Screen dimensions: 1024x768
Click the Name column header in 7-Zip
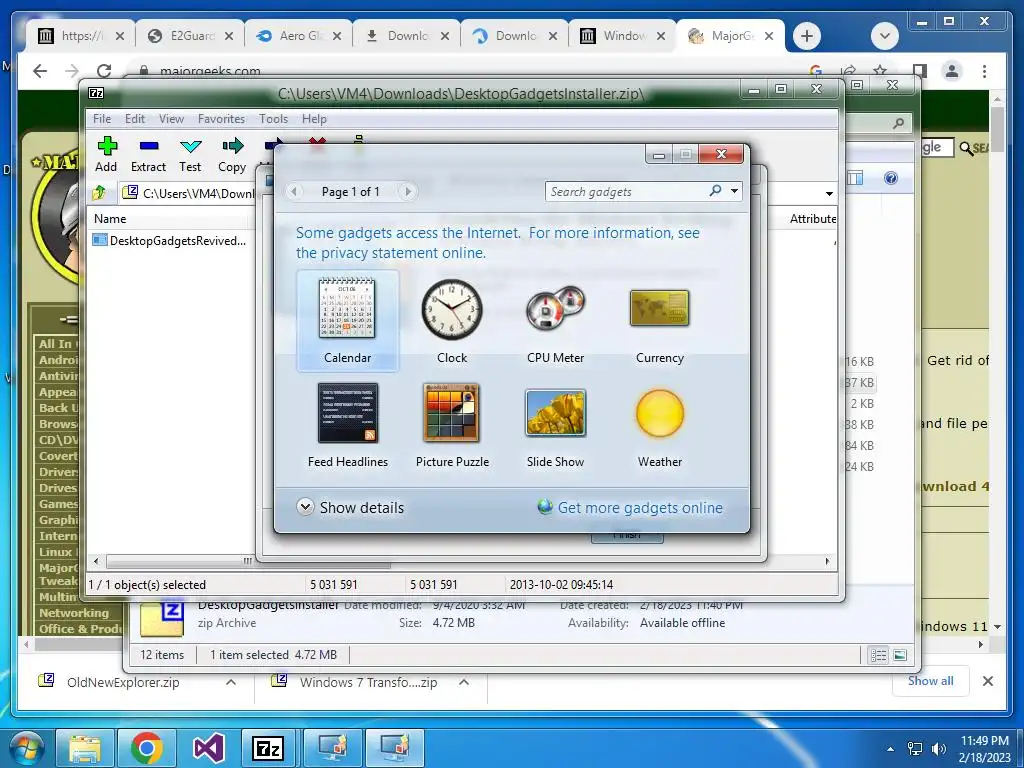click(110, 219)
